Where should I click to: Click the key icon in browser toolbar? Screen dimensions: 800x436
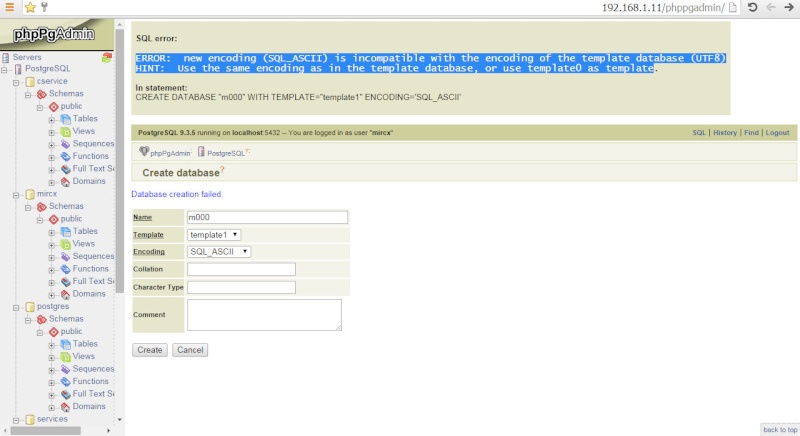pos(44,7)
